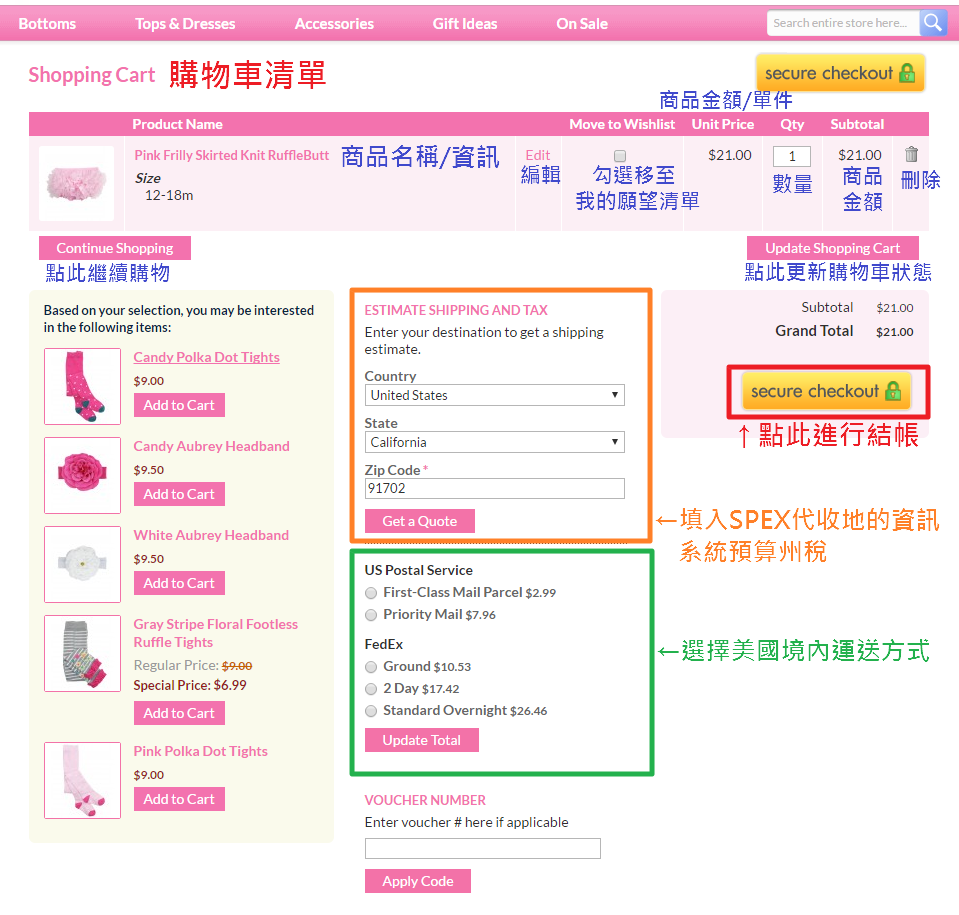This screenshot has width=959, height=915.
Task: Click the Gray Stripe Floral Tights image
Action: (x=83, y=653)
